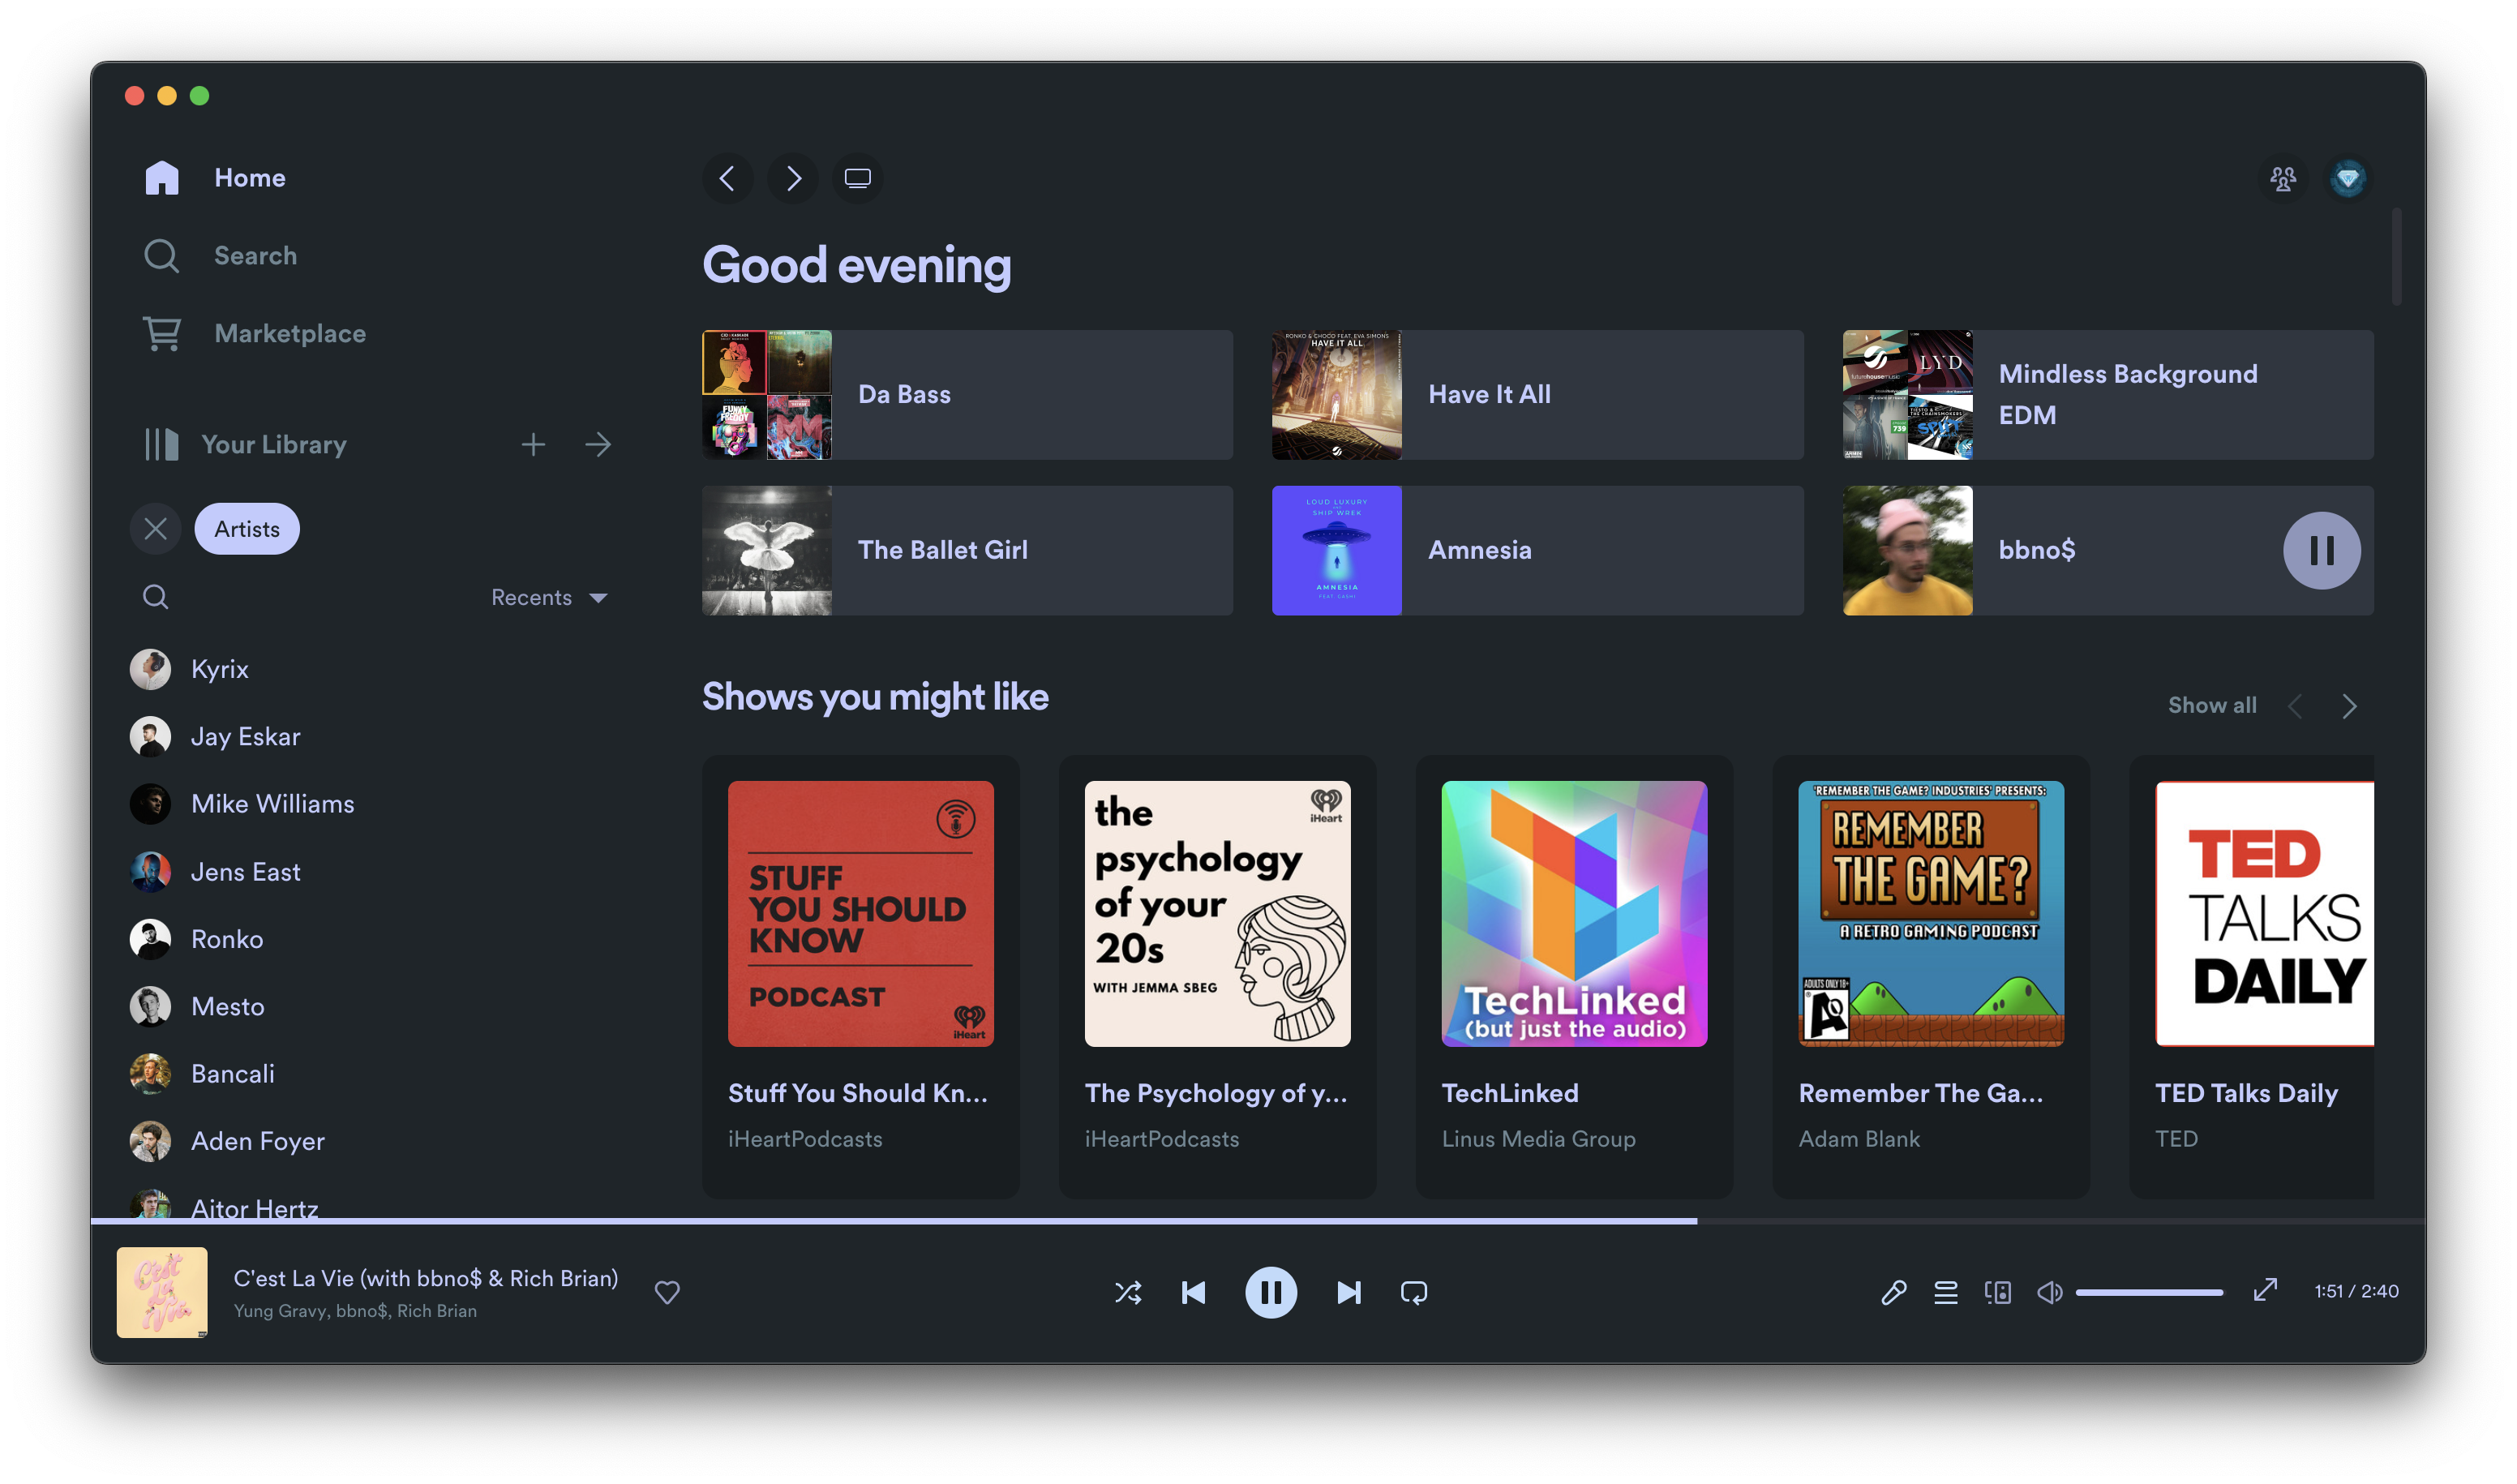The image size is (2517, 1484).
Task: Open Mindless Background EDM playlist tile
Action: (x=2108, y=394)
